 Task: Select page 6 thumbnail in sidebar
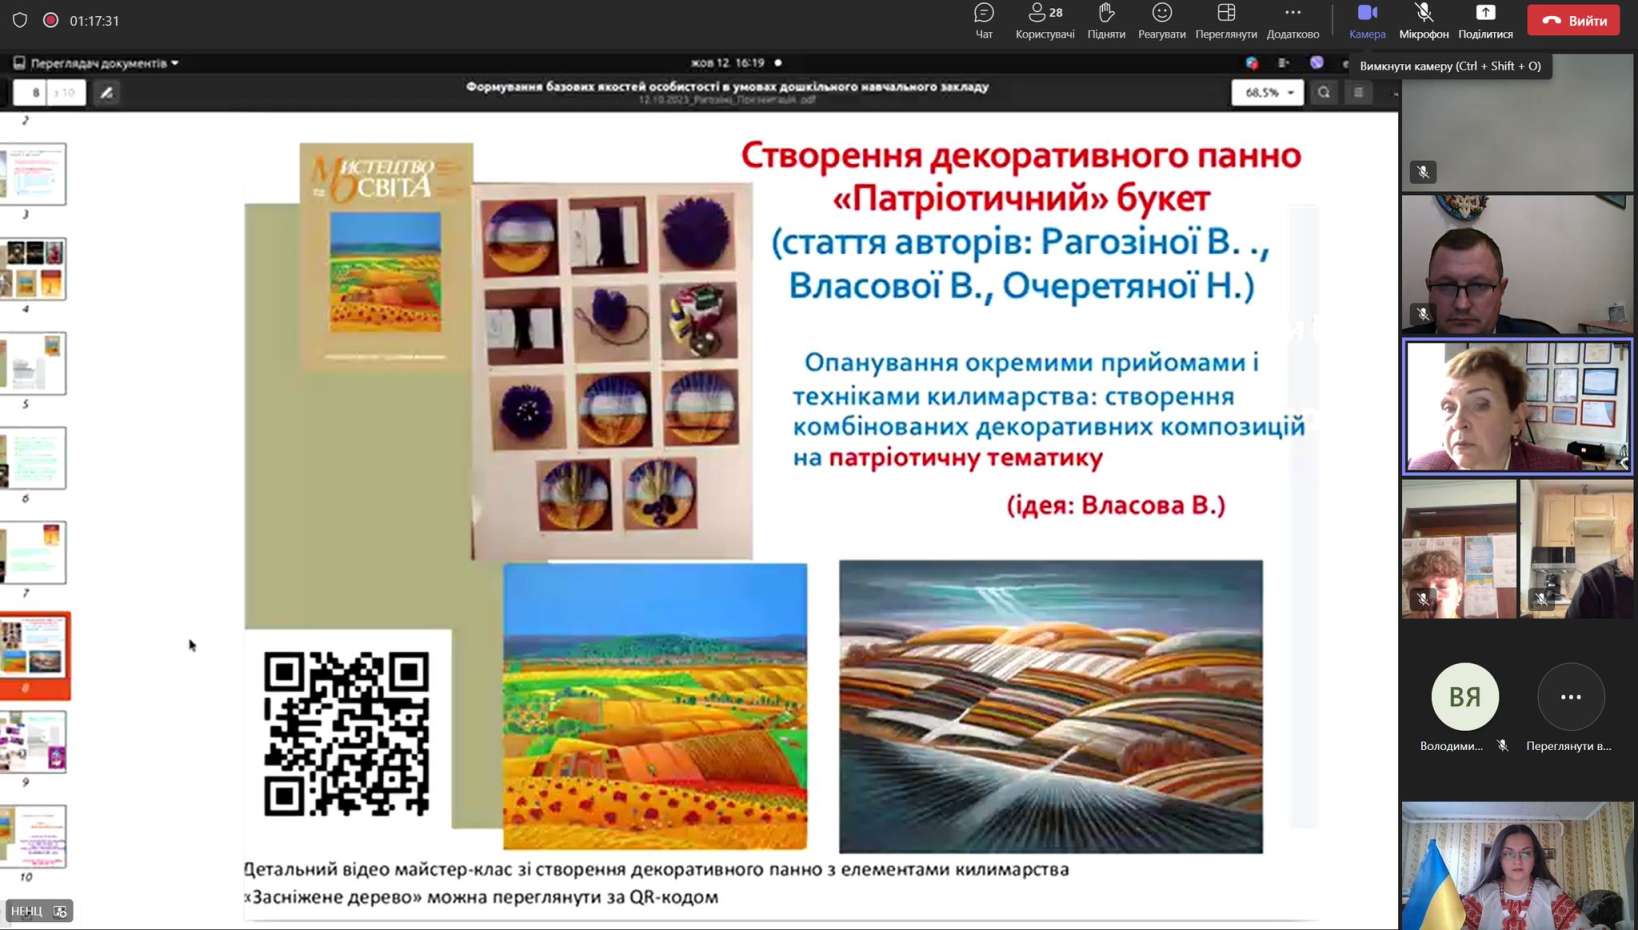(x=33, y=458)
